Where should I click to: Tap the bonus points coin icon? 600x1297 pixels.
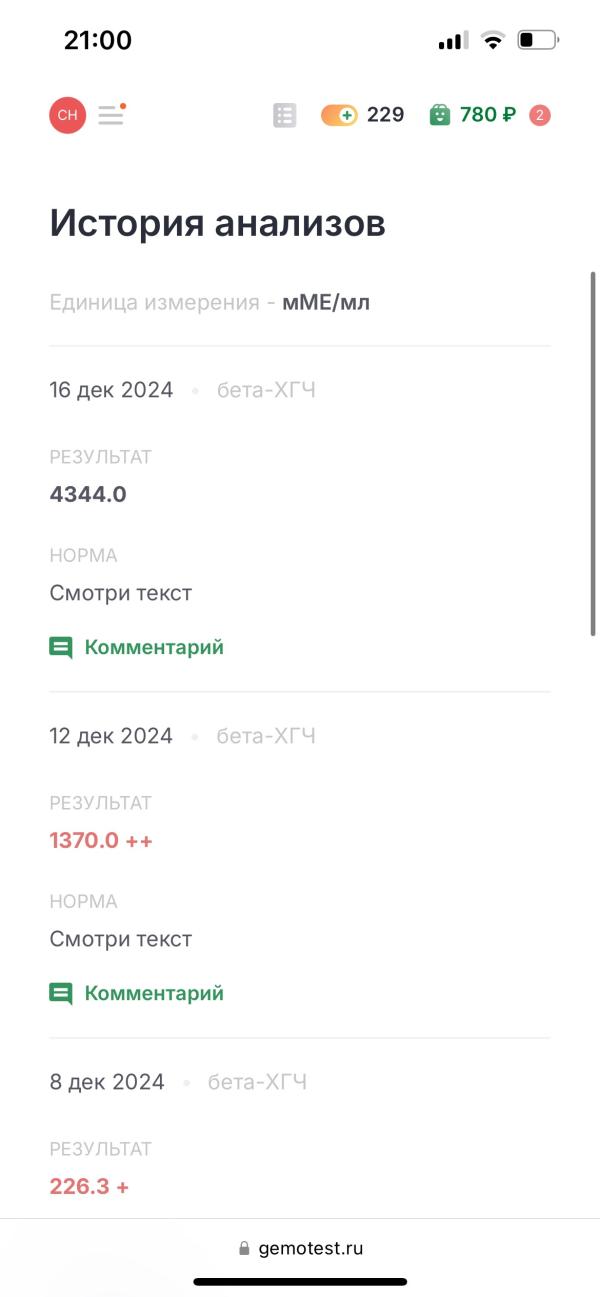click(x=339, y=115)
